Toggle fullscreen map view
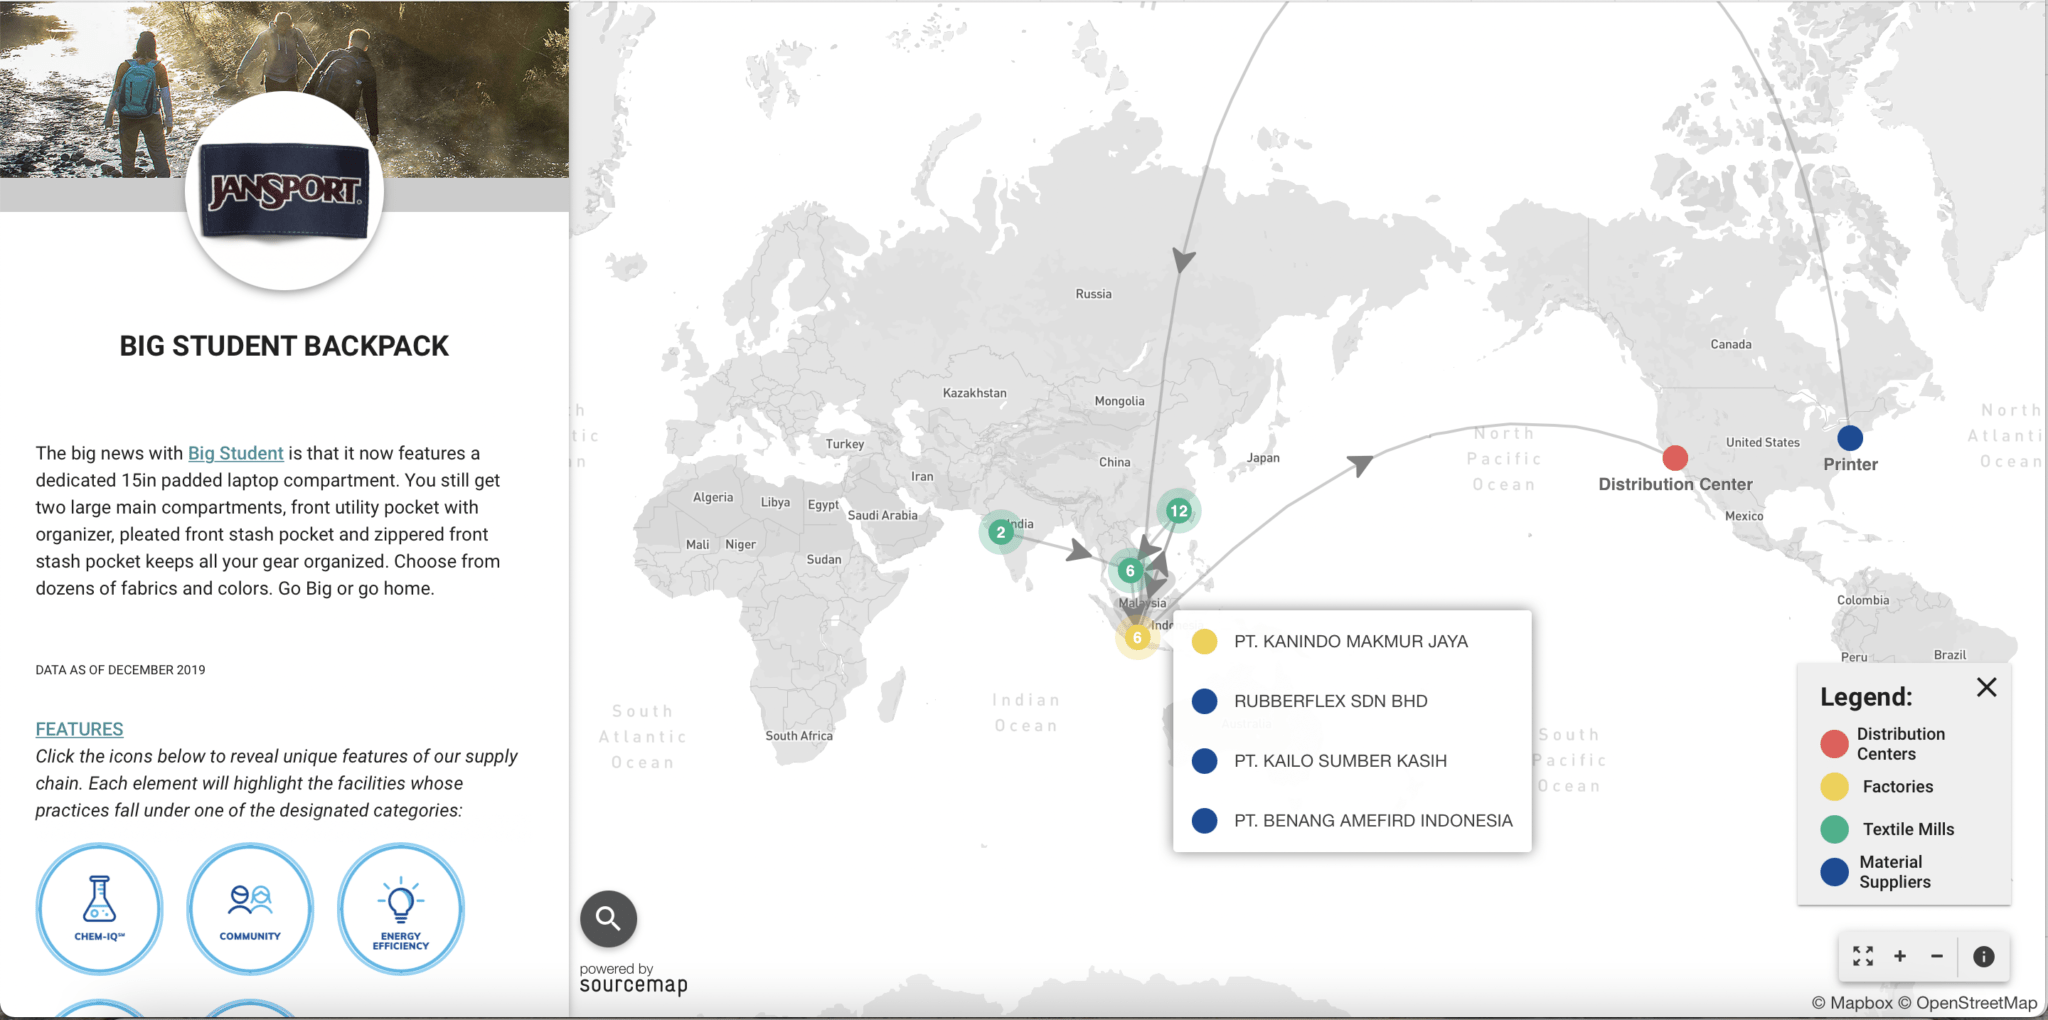The height and width of the screenshot is (1020, 2048). click(1863, 956)
